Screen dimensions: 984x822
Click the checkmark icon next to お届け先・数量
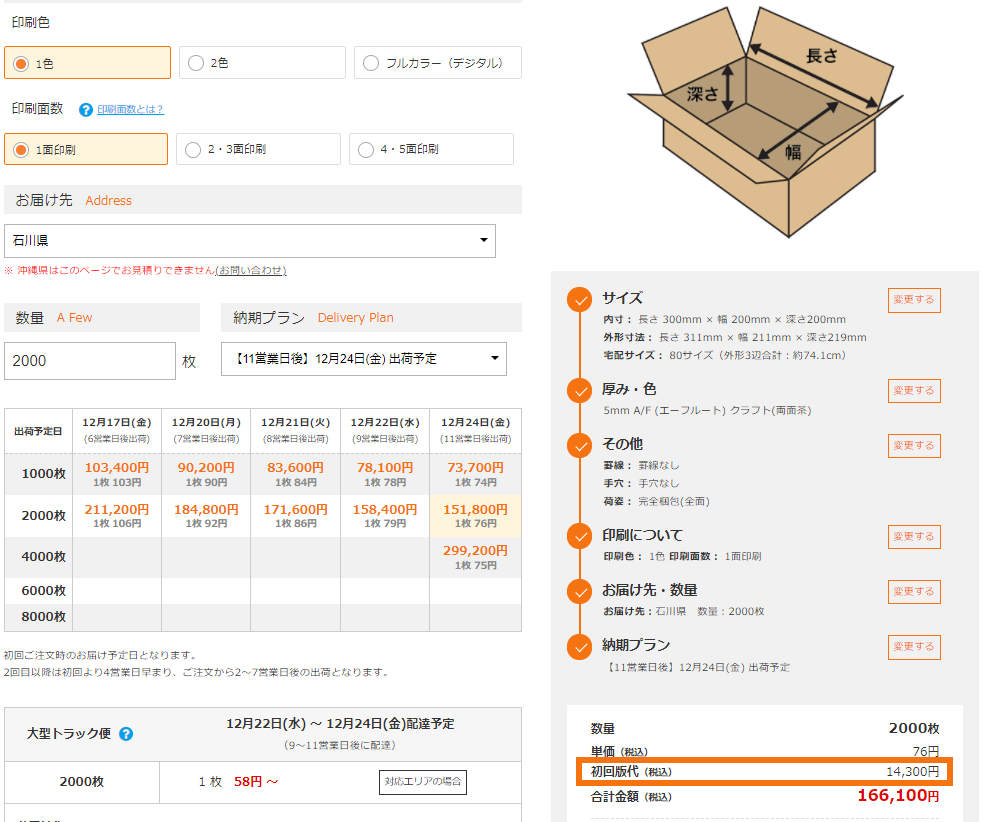tap(578, 592)
